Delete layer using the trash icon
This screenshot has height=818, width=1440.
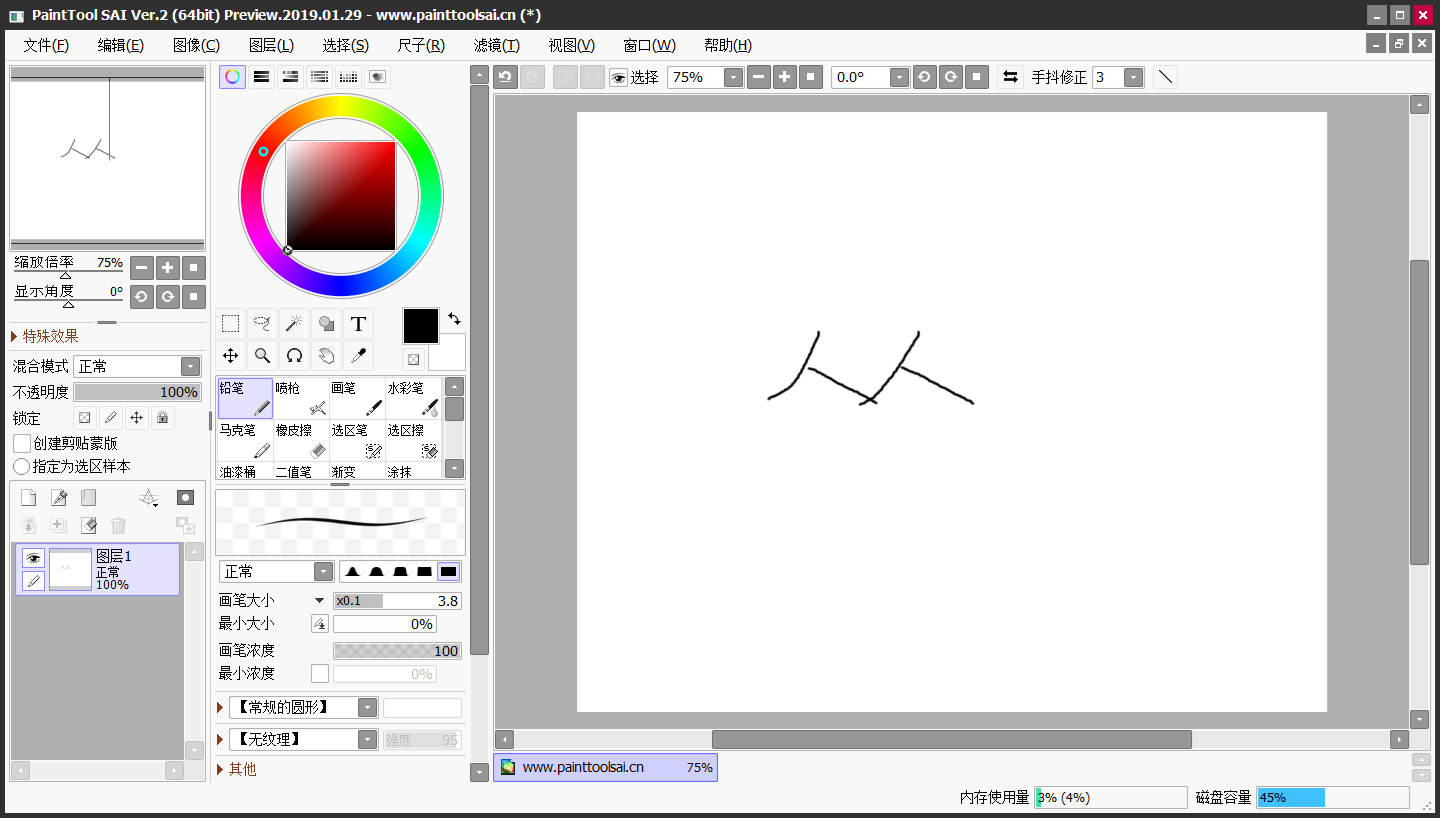(x=118, y=525)
